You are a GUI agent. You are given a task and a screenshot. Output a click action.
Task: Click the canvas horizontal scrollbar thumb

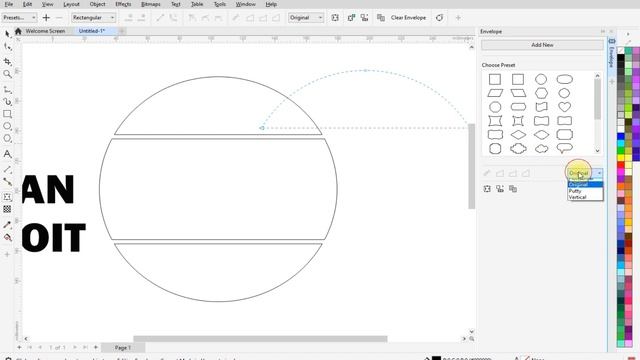pyautogui.click(x=260, y=339)
